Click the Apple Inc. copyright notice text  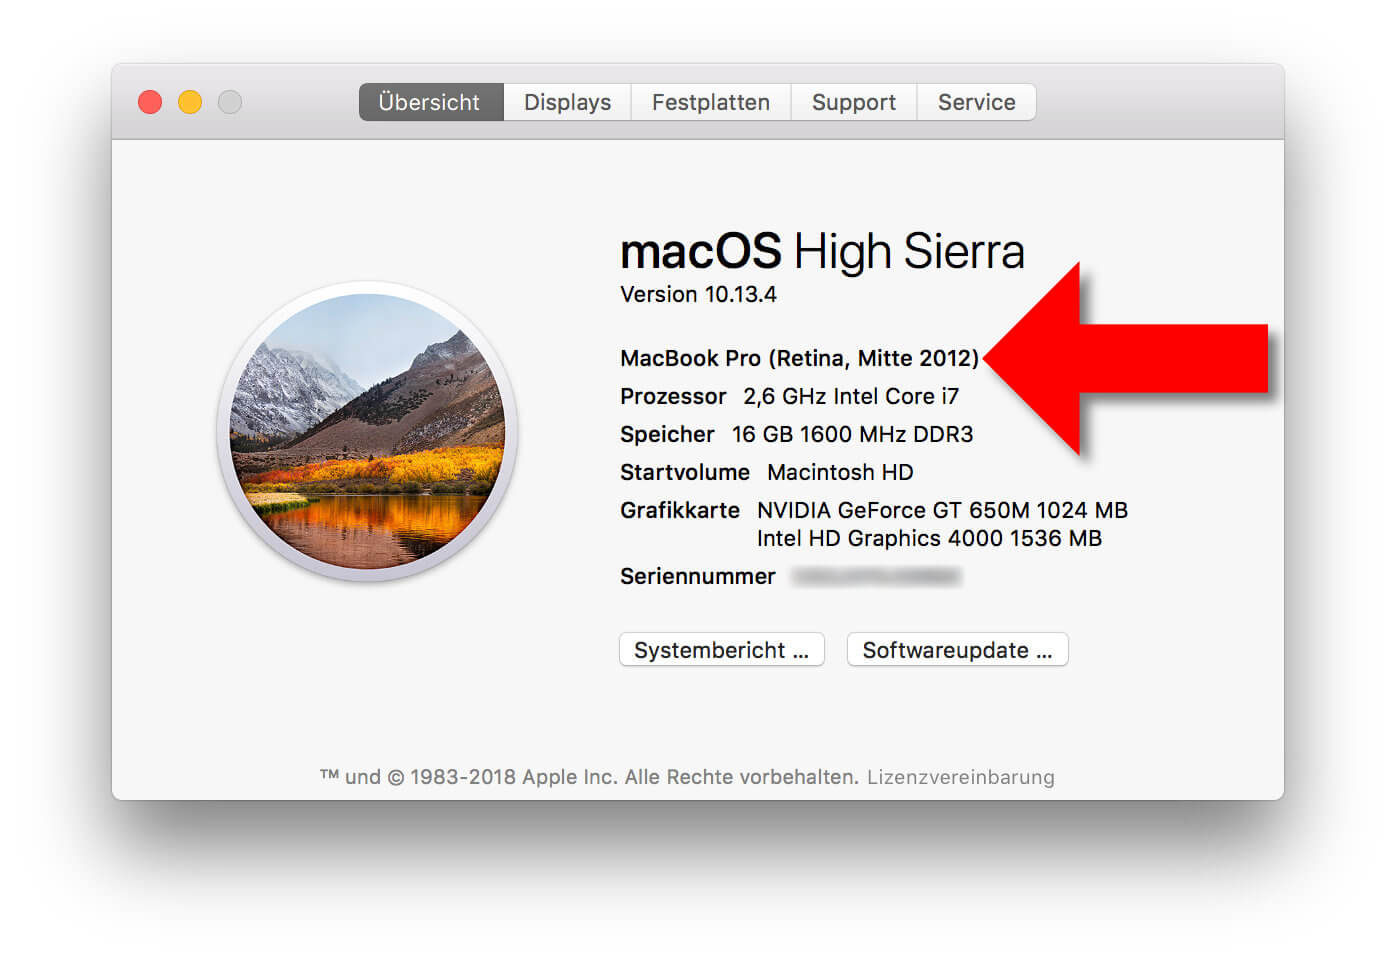589,777
